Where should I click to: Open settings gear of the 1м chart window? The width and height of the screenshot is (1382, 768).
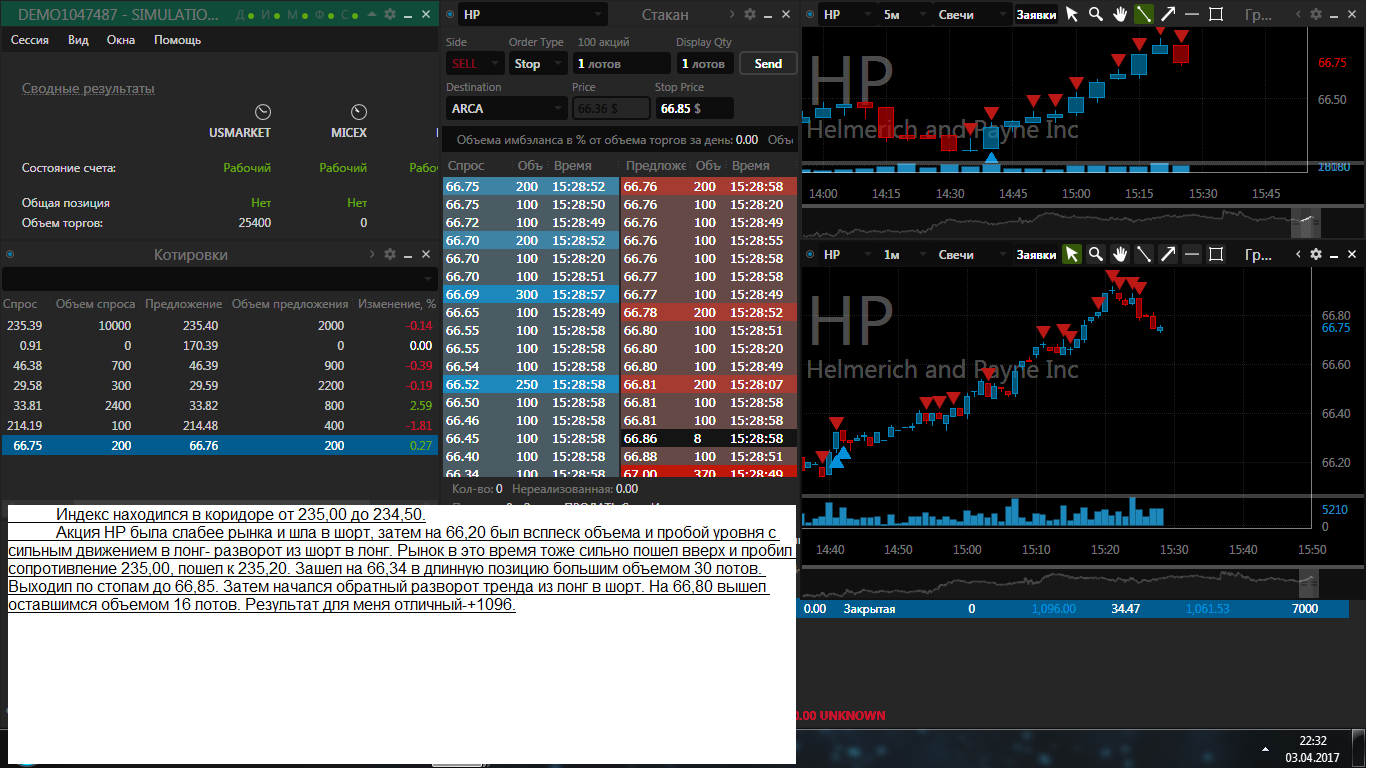[x=1316, y=254]
